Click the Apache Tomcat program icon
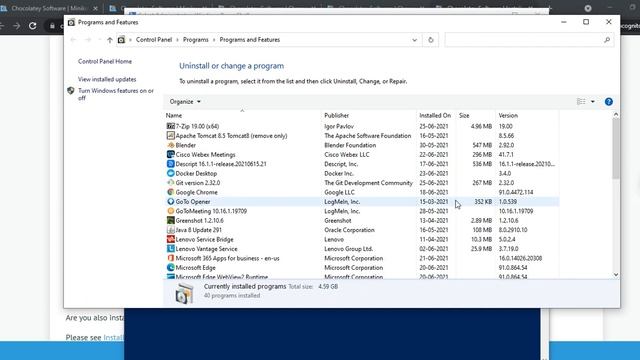 coord(171,136)
